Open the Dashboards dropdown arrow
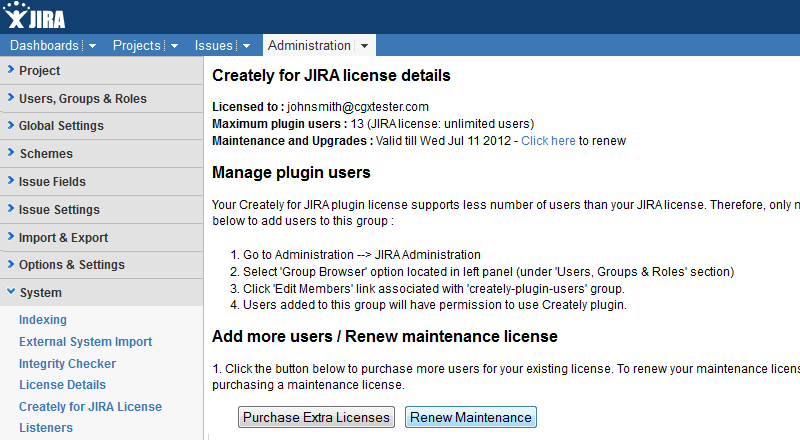This screenshot has width=800, height=440. click(x=92, y=46)
